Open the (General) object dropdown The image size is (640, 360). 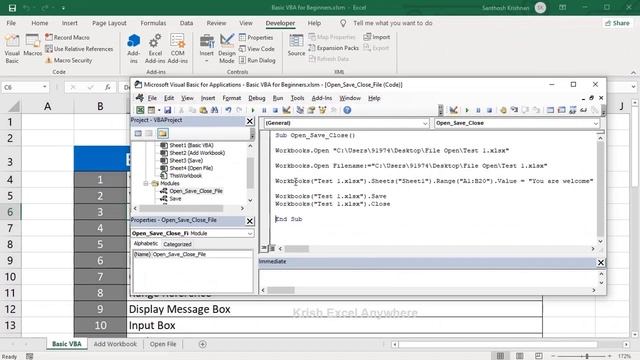pos(425,123)
